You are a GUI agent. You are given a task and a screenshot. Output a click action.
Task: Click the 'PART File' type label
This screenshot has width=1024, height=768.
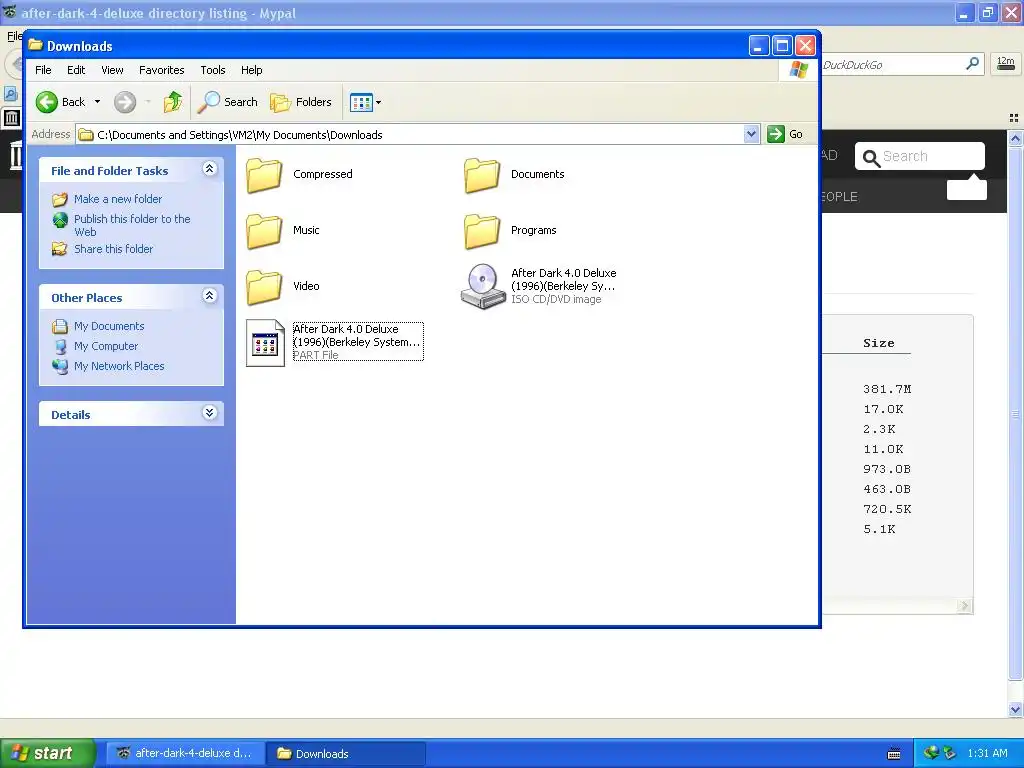coord(315,355)
